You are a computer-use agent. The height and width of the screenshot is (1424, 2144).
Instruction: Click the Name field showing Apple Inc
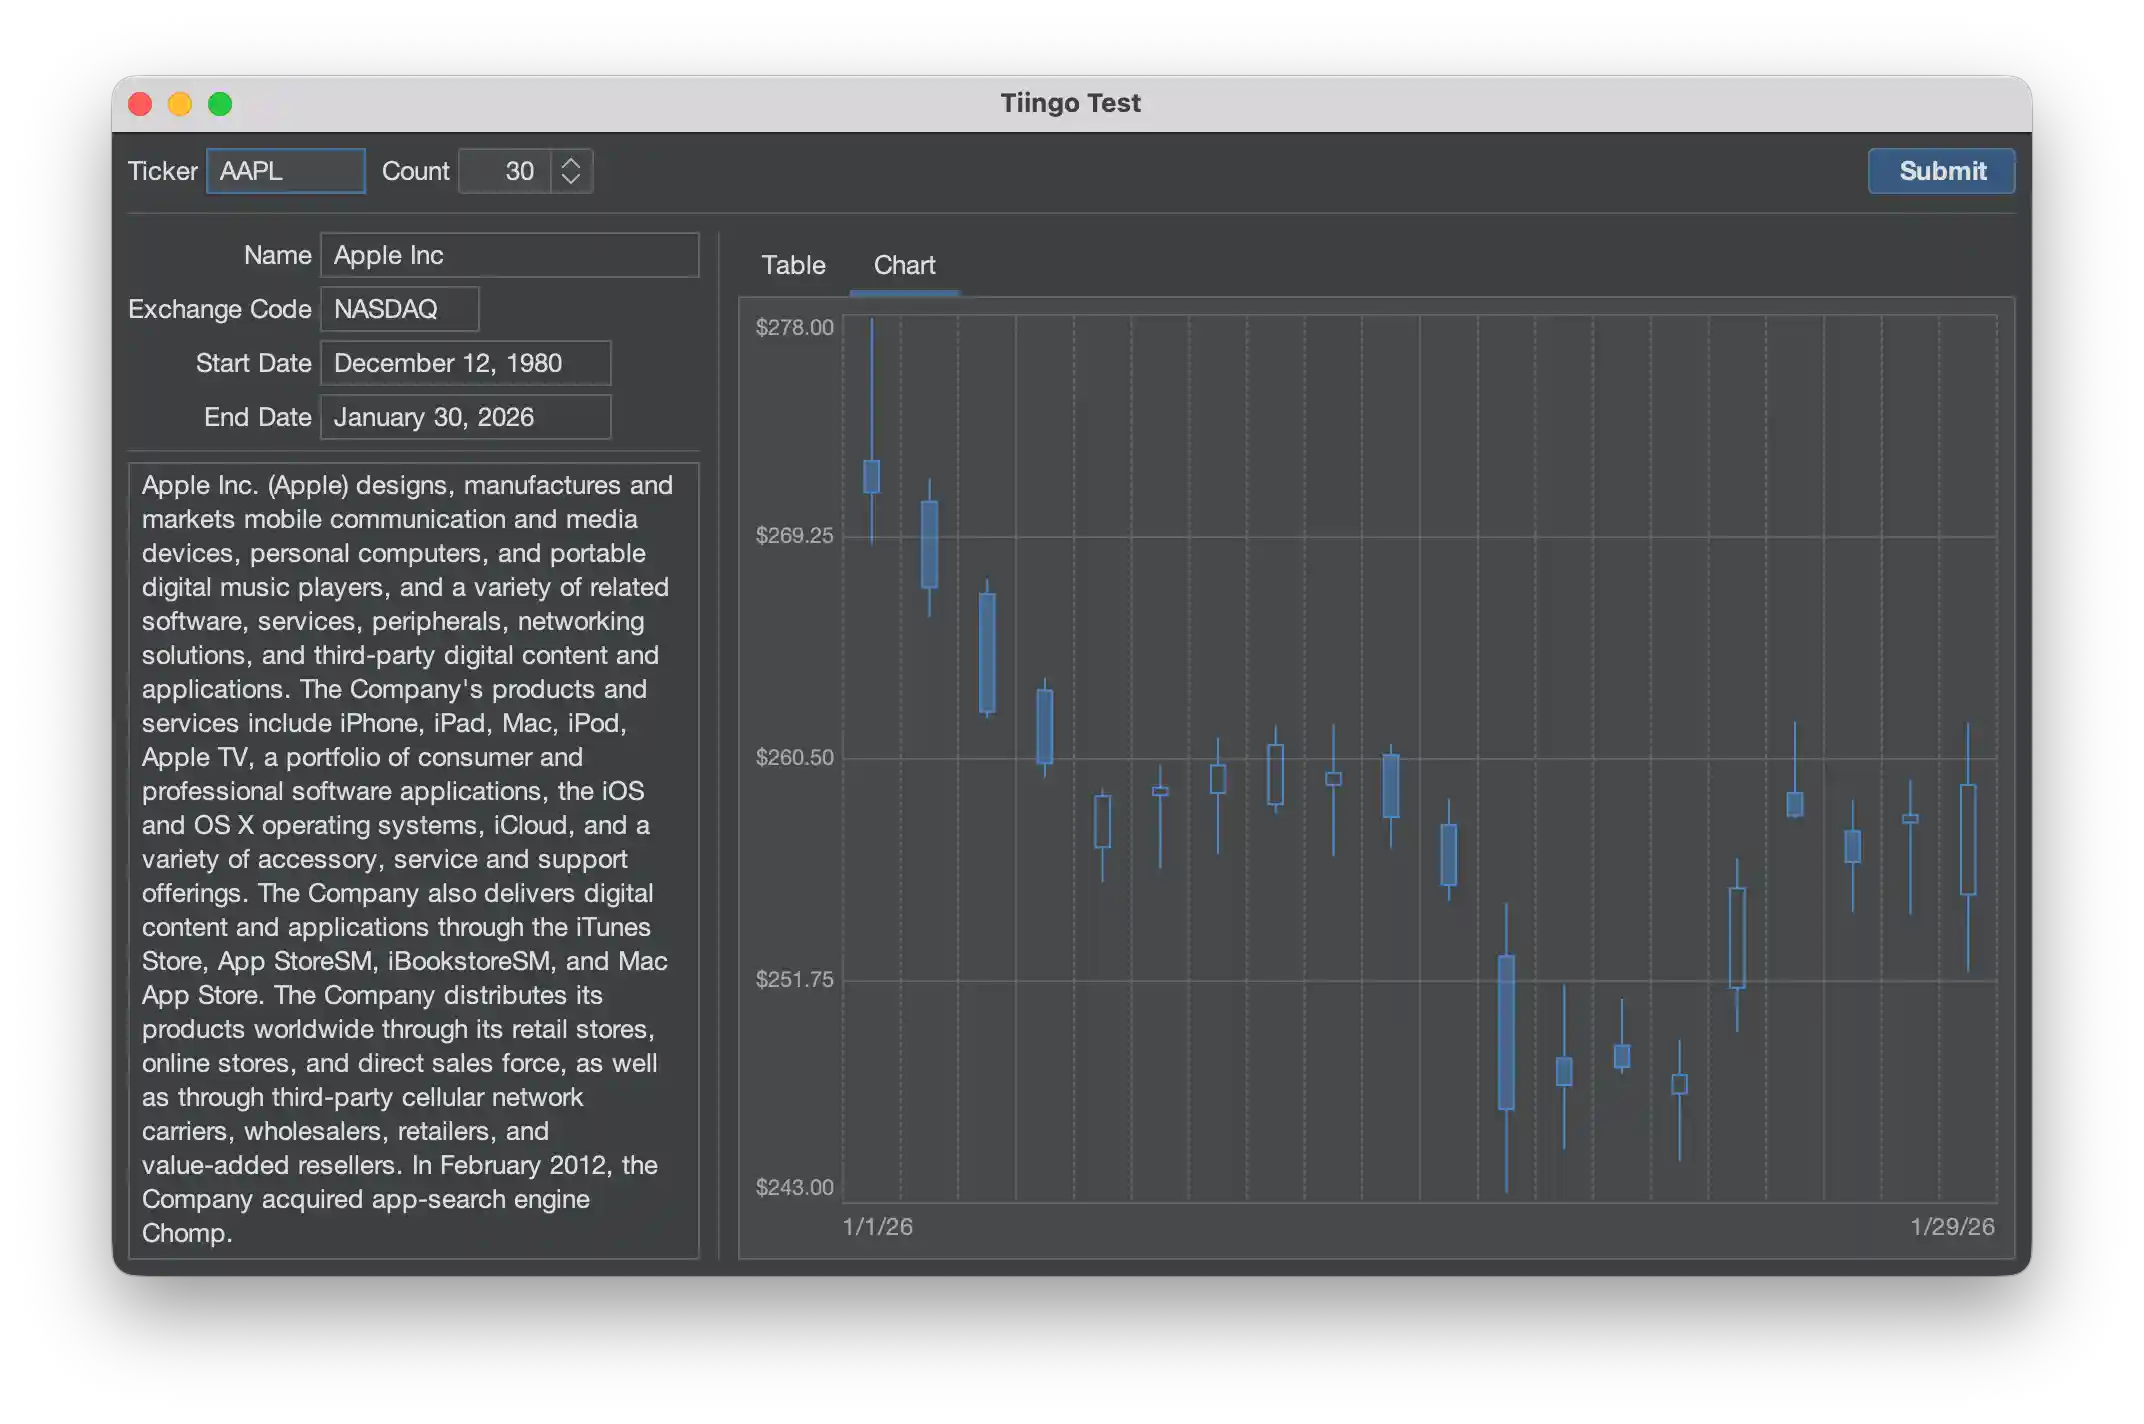click(509, 255)
